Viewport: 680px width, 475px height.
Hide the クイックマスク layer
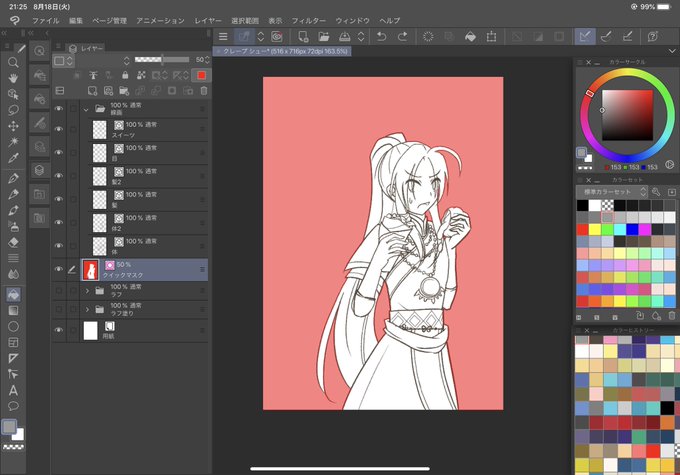(x=59, y=269)
